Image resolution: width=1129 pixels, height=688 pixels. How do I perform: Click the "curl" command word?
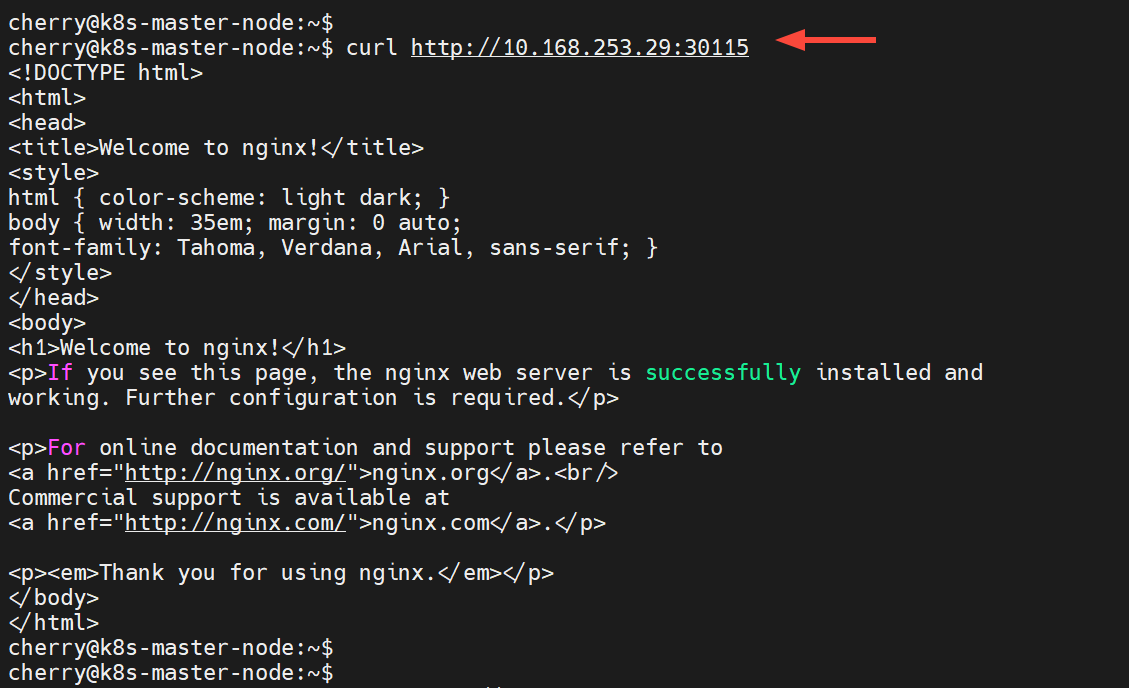coord(372,47)
